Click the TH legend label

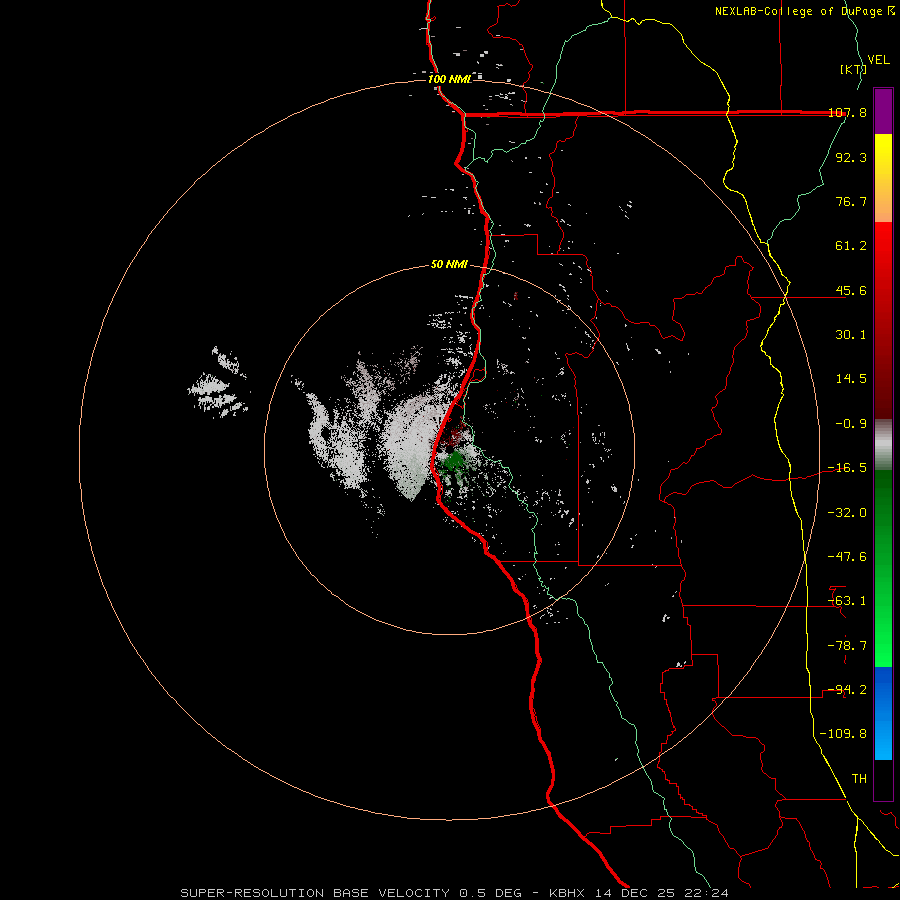(859, 779)
